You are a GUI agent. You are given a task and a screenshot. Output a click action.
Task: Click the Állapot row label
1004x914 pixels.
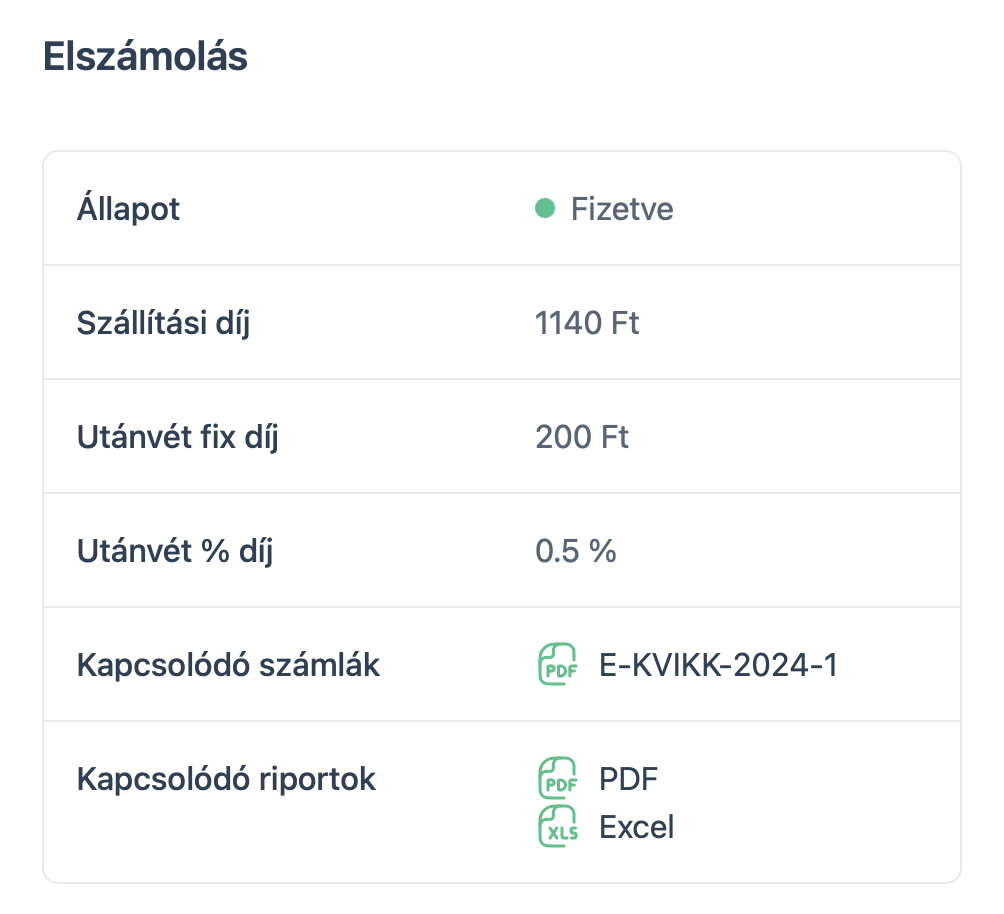click(129, 209)
